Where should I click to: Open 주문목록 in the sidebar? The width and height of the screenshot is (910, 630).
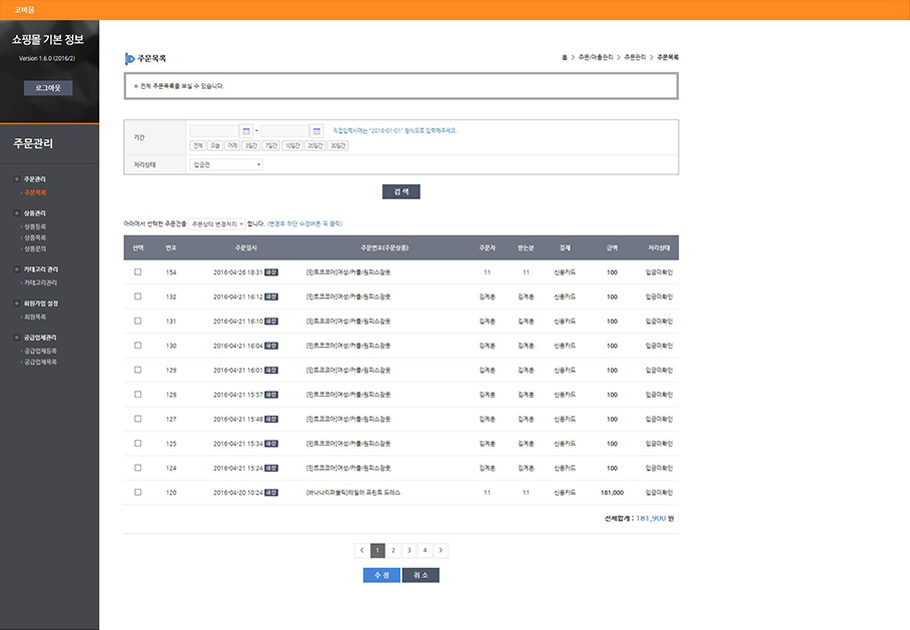(35, 193)
